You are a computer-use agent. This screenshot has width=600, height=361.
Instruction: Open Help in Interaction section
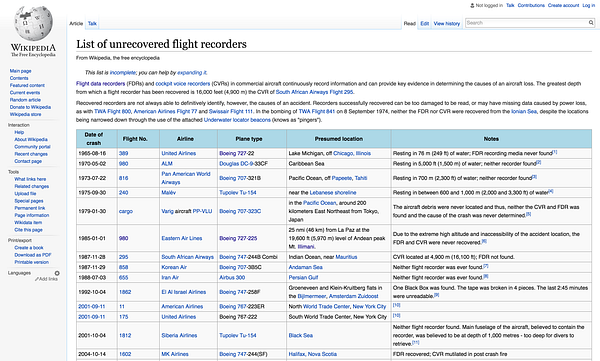[19, 132]
